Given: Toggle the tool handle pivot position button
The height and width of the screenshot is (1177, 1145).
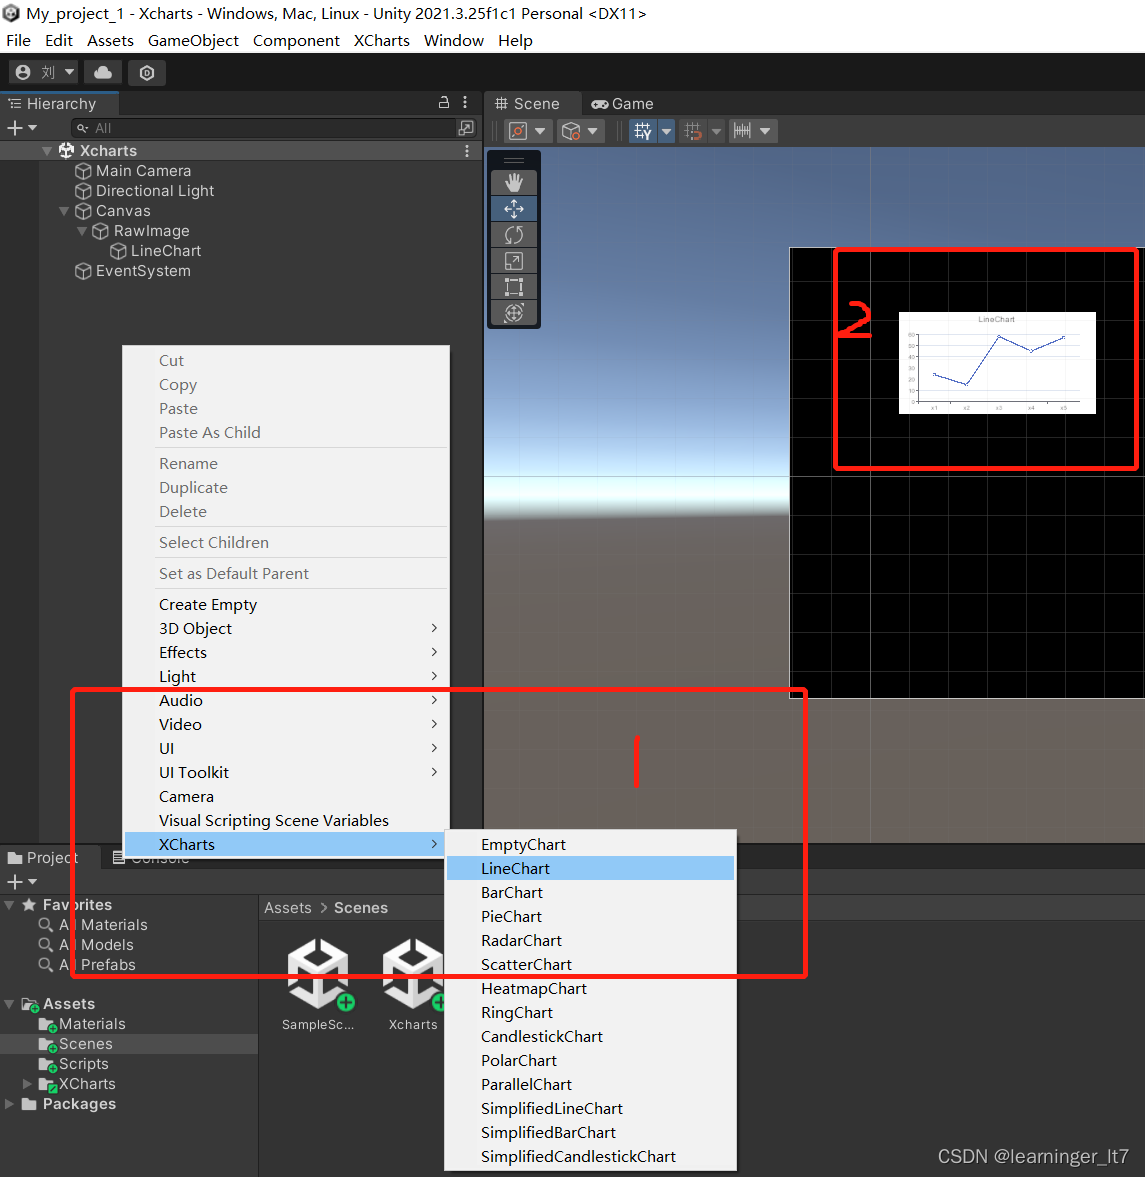Looking at the screenshot, I should pyautogui.click(x=518, y=131).
